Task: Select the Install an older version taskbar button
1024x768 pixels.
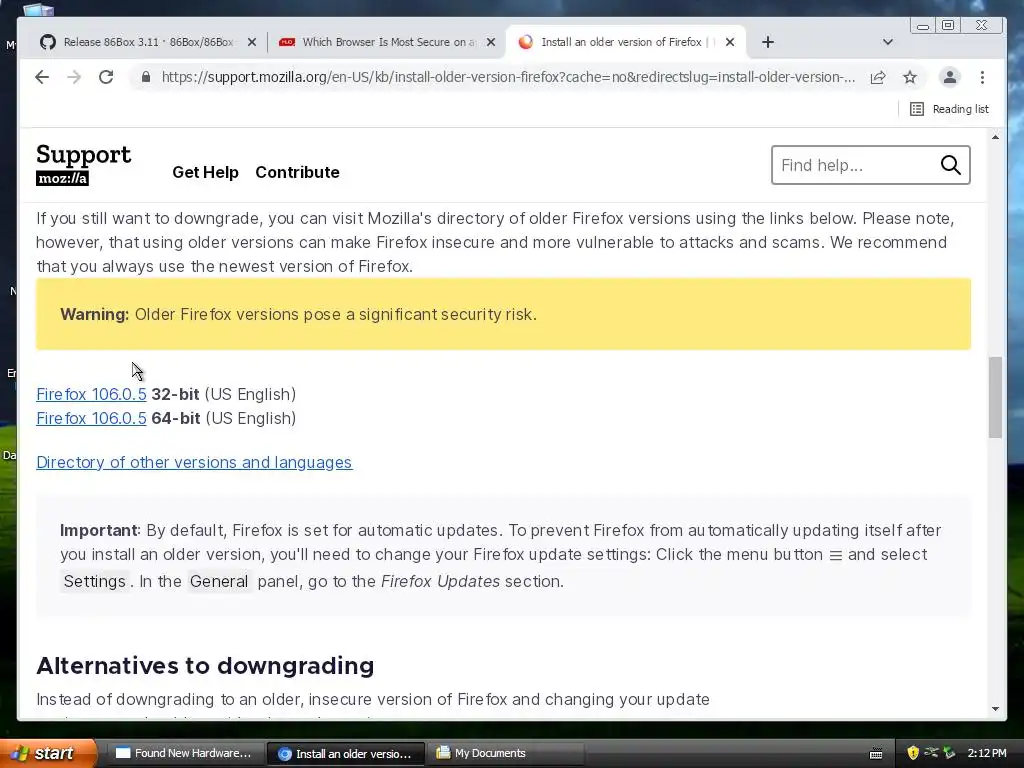Action: pyautogui.click(x=345, y=754)
